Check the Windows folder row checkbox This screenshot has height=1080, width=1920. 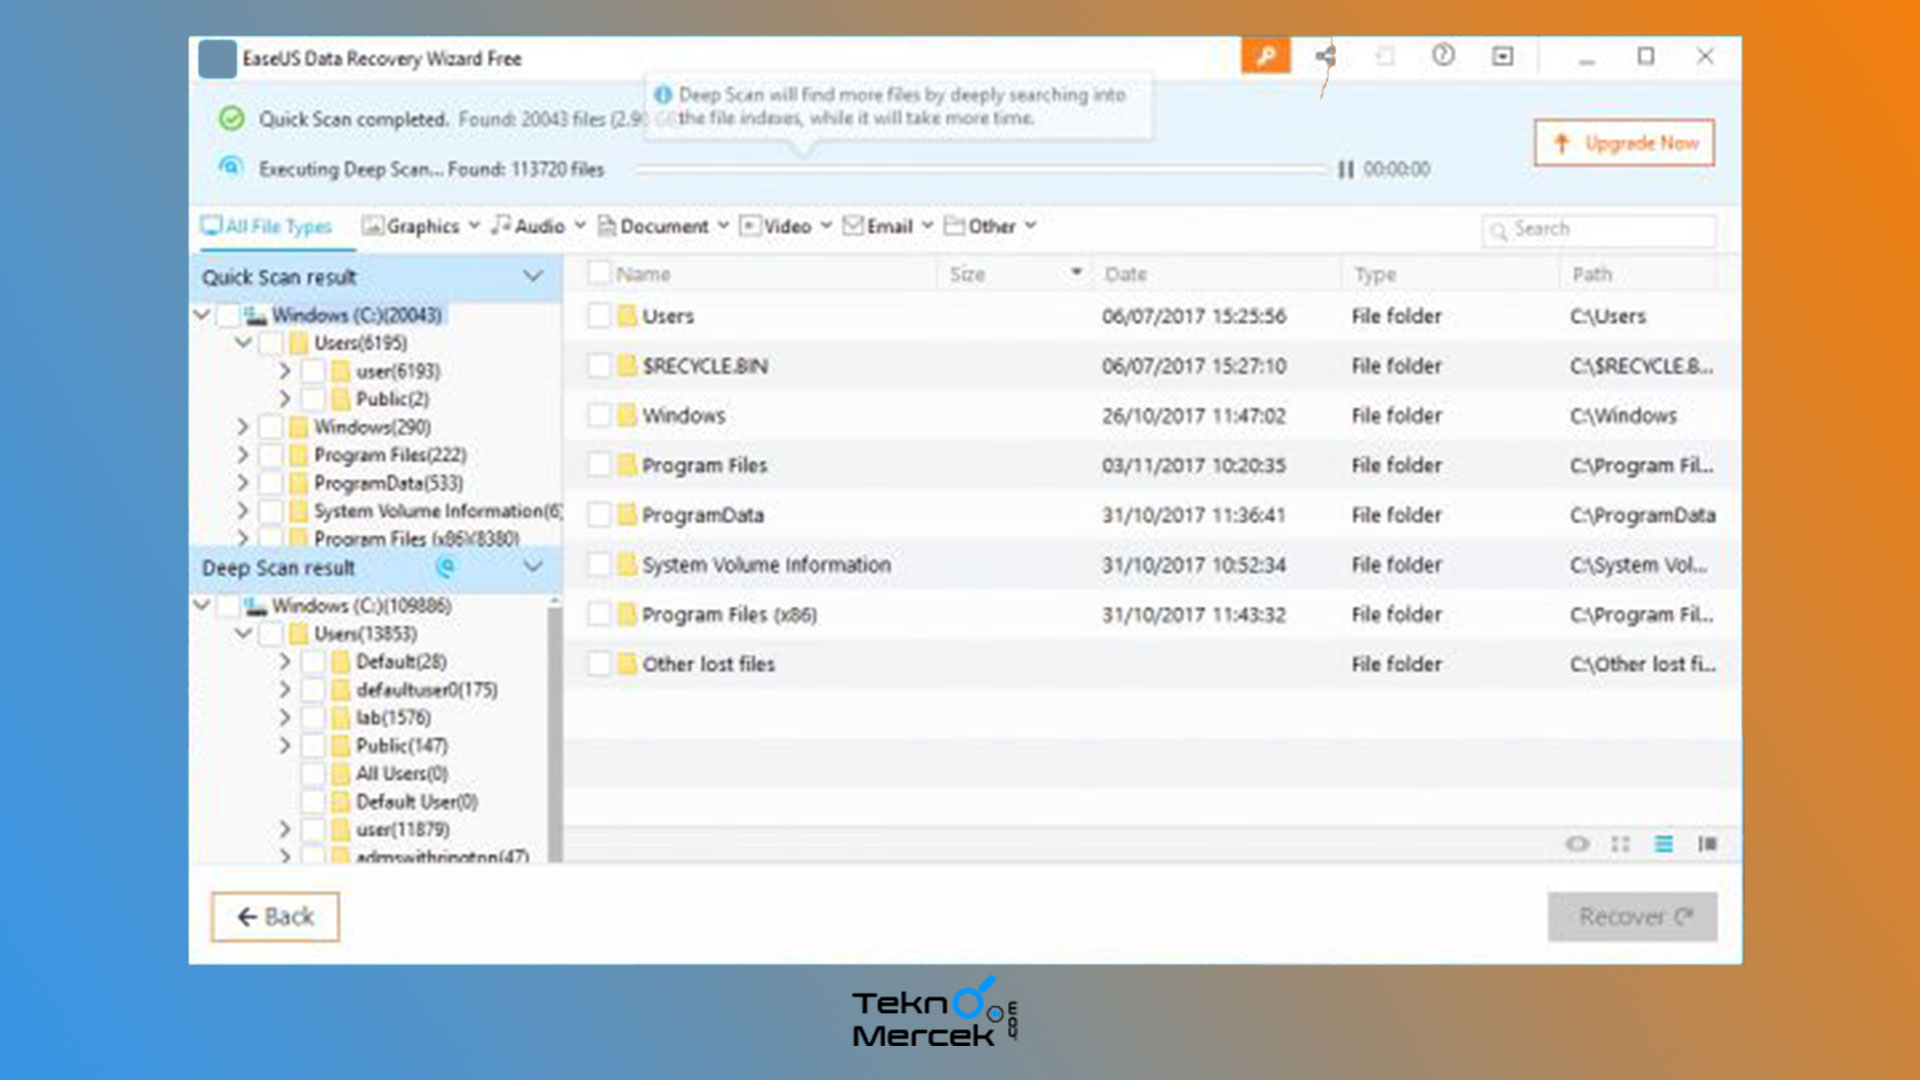[x=598, y=416]
